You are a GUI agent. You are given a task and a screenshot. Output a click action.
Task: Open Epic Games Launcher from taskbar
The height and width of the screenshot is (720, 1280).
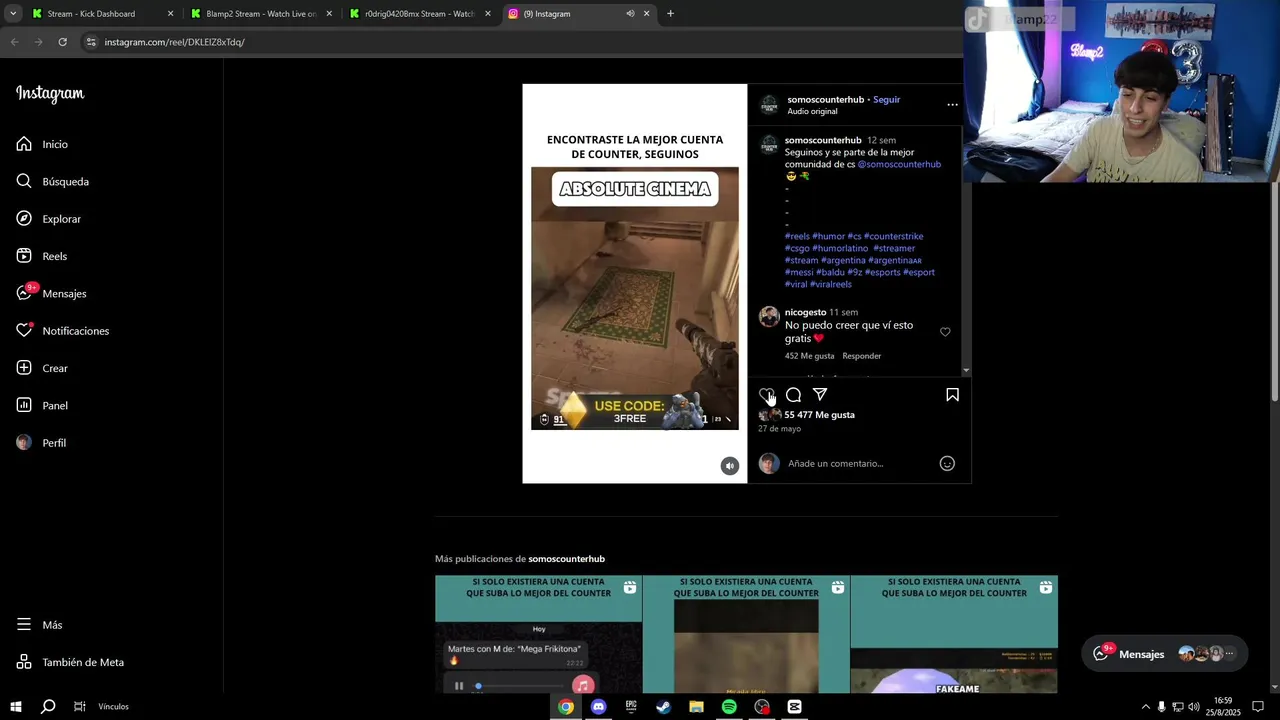pos(631,707)
